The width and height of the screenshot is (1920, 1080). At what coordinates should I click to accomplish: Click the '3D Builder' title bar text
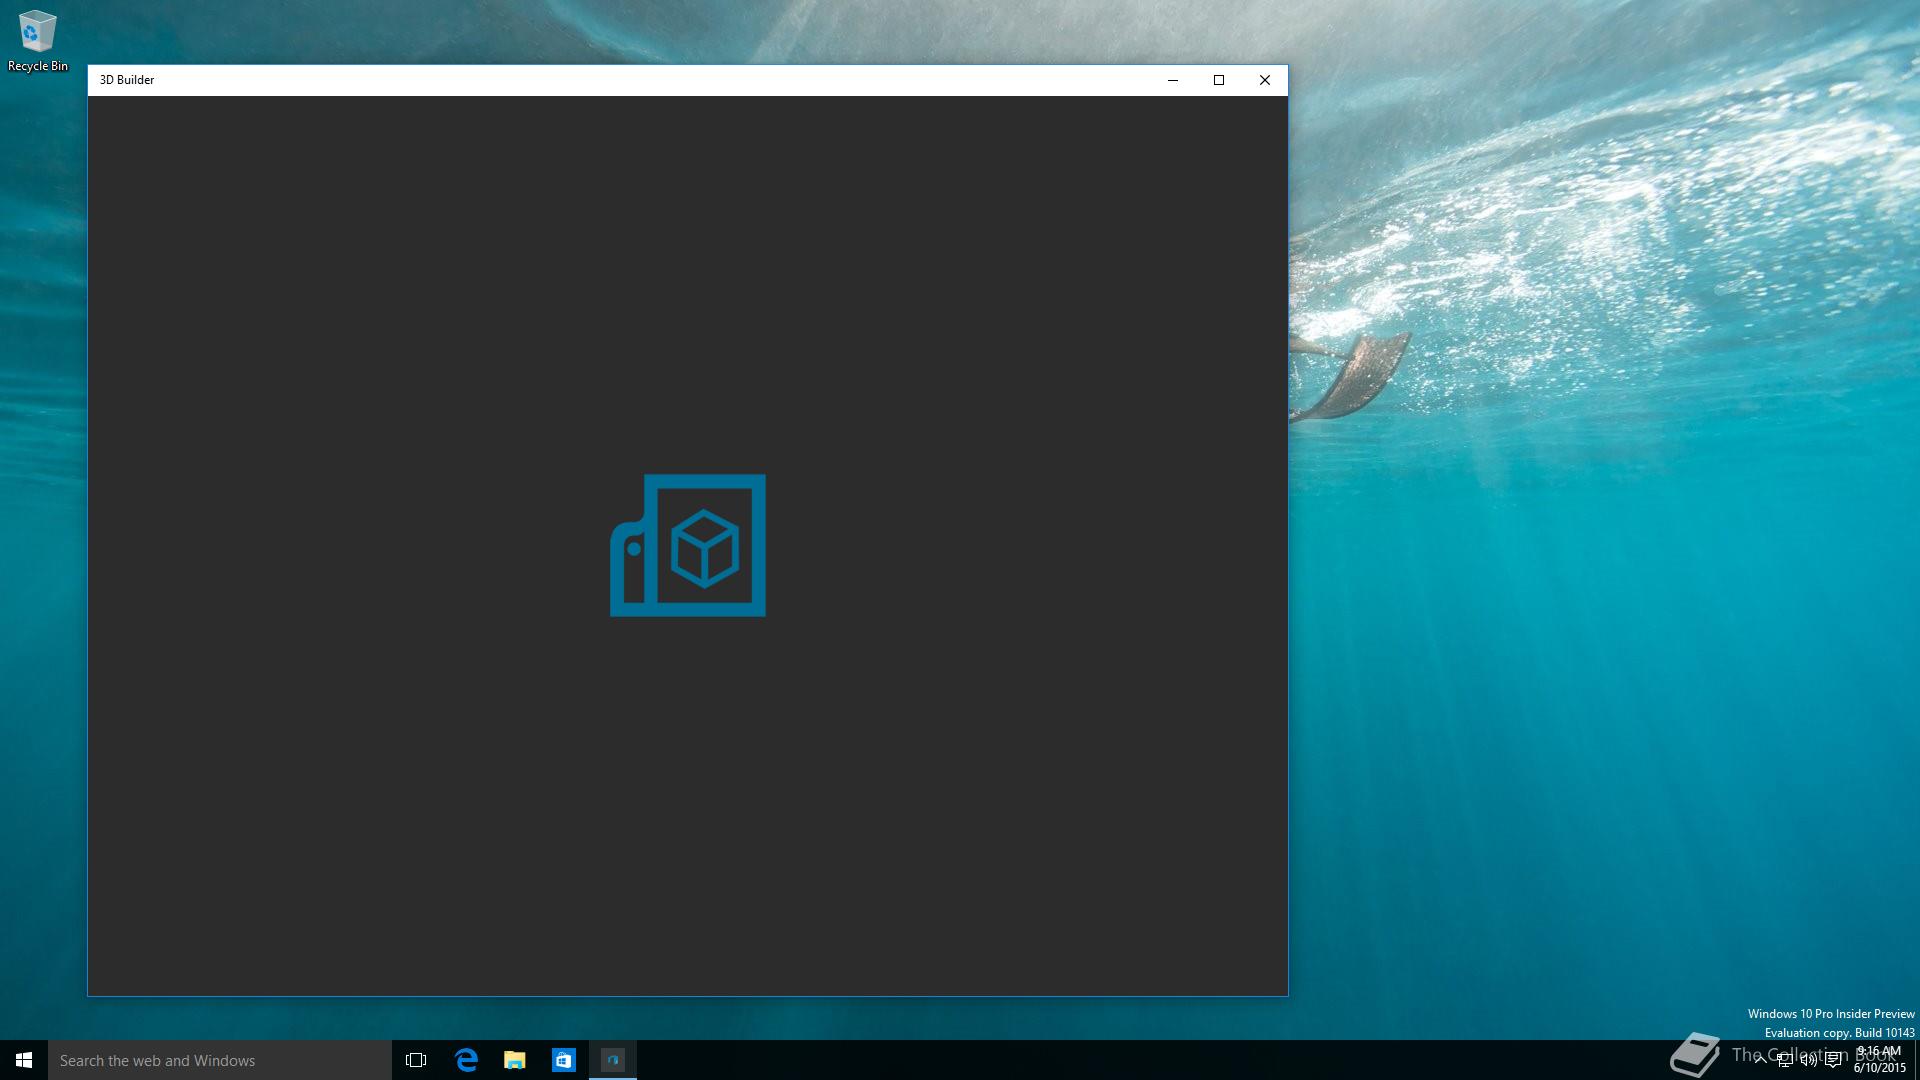127,80
